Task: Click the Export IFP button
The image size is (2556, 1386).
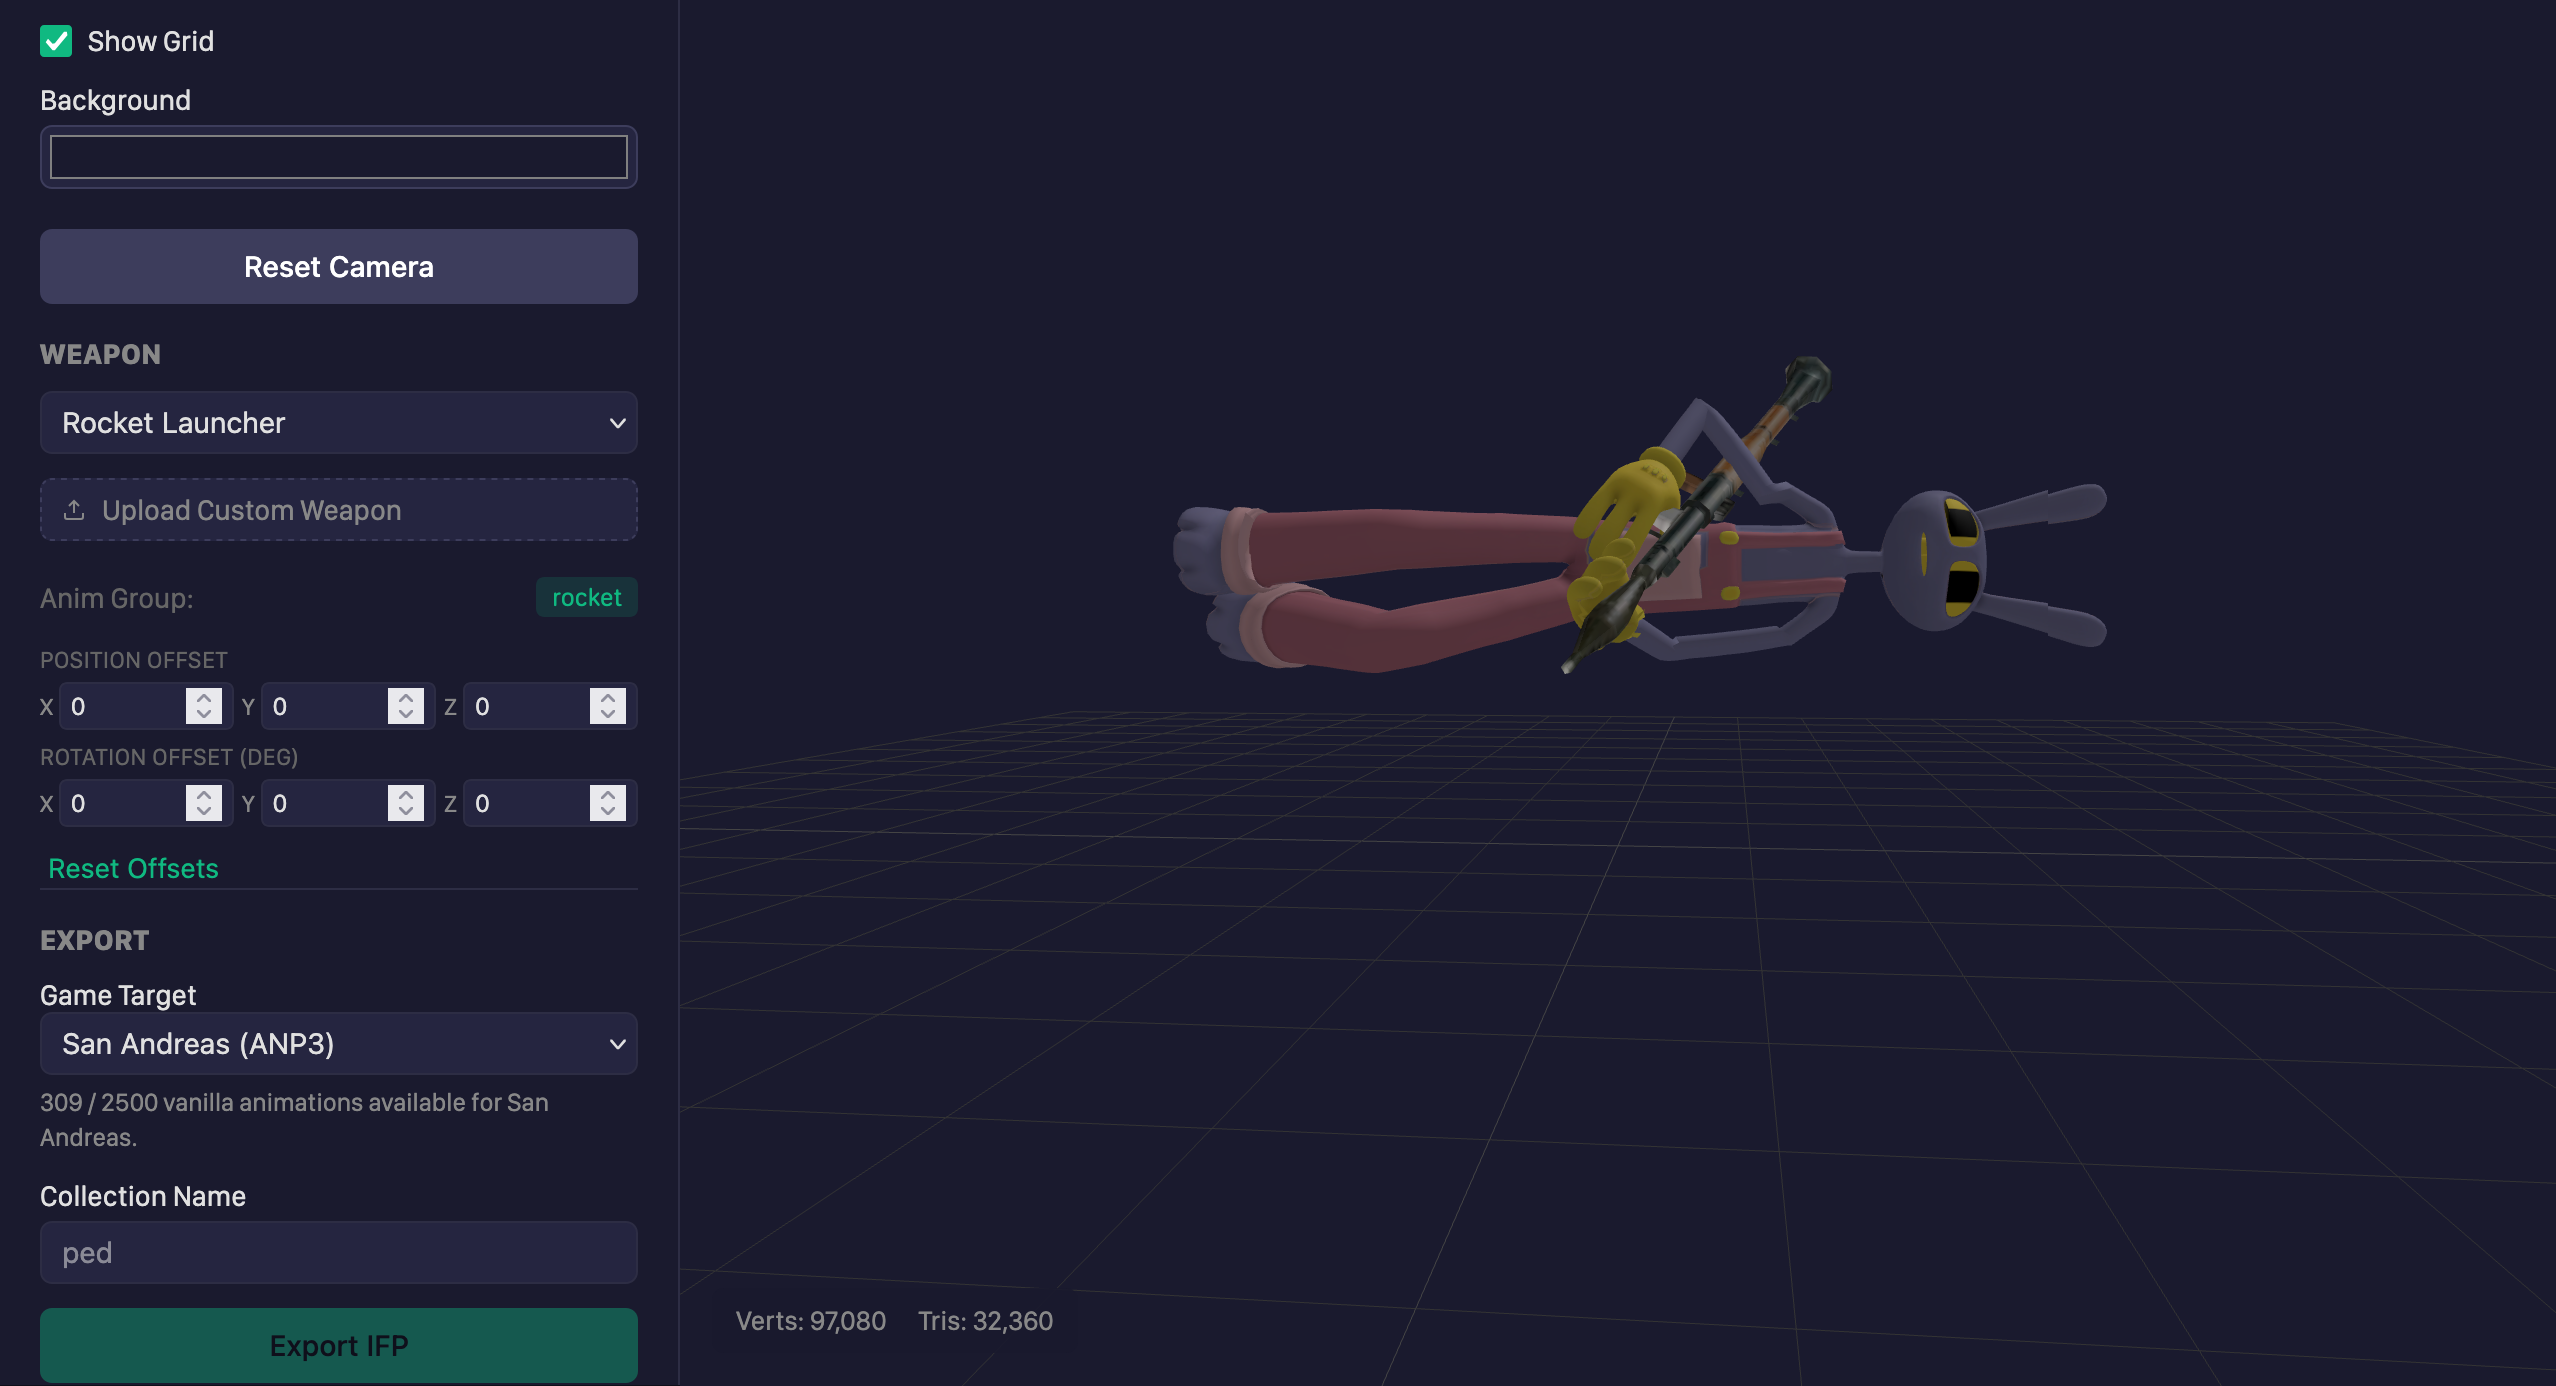Action: point(339,1346)
